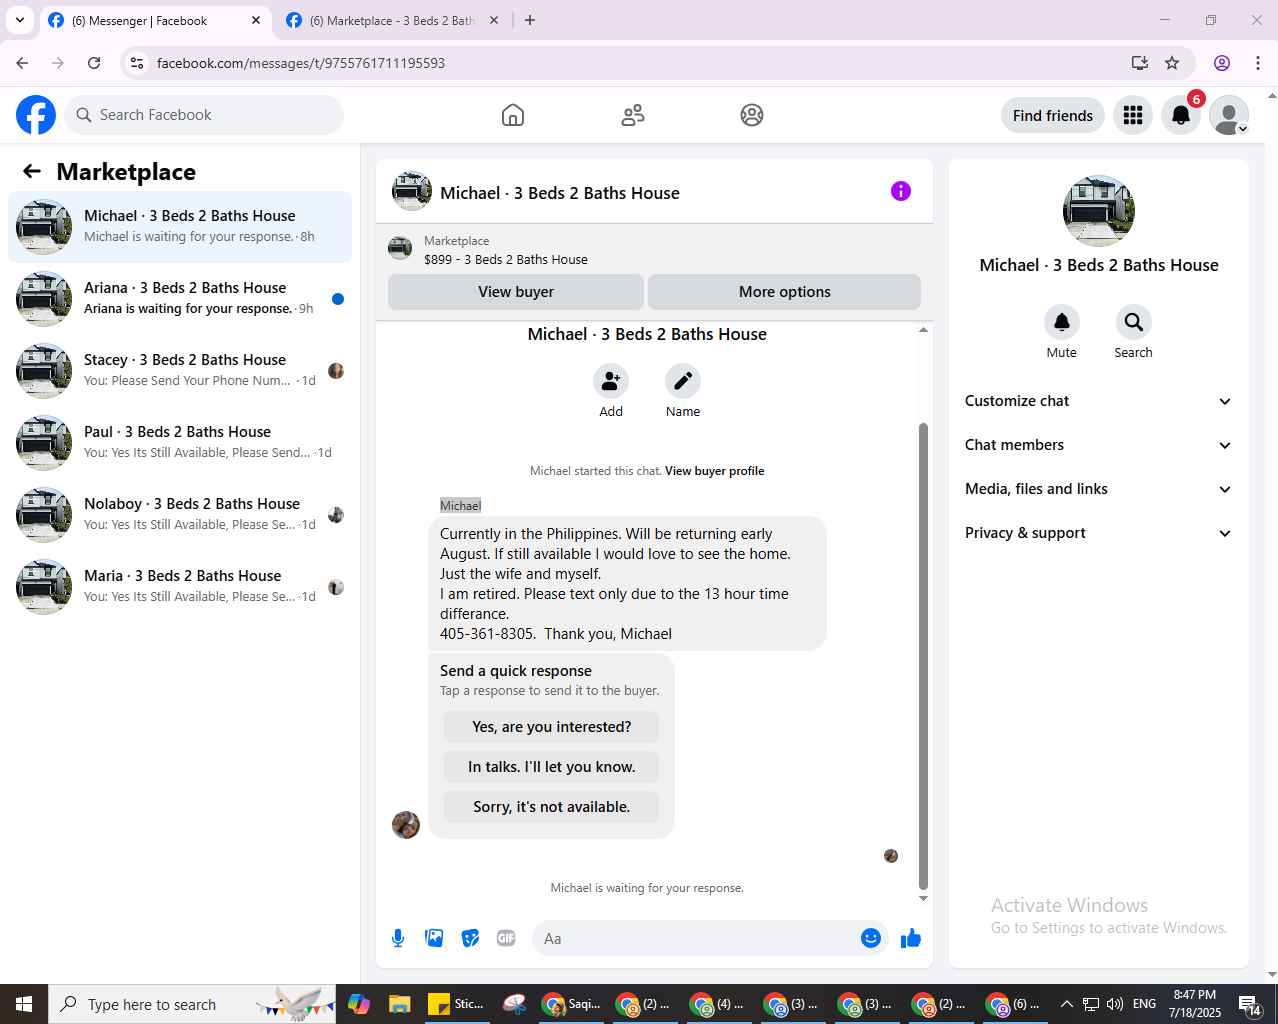View site information icon in address bar

pos(137,63)
